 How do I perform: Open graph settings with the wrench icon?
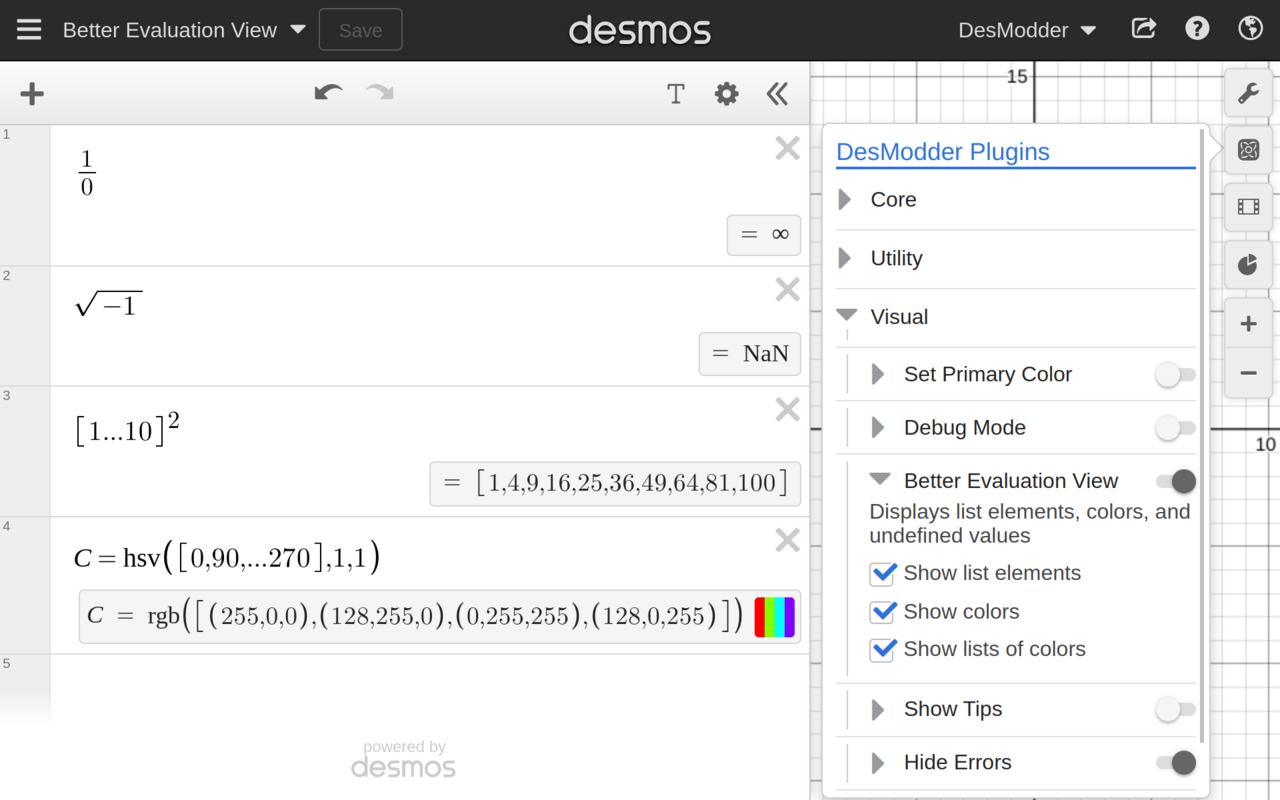[1248, 93]
